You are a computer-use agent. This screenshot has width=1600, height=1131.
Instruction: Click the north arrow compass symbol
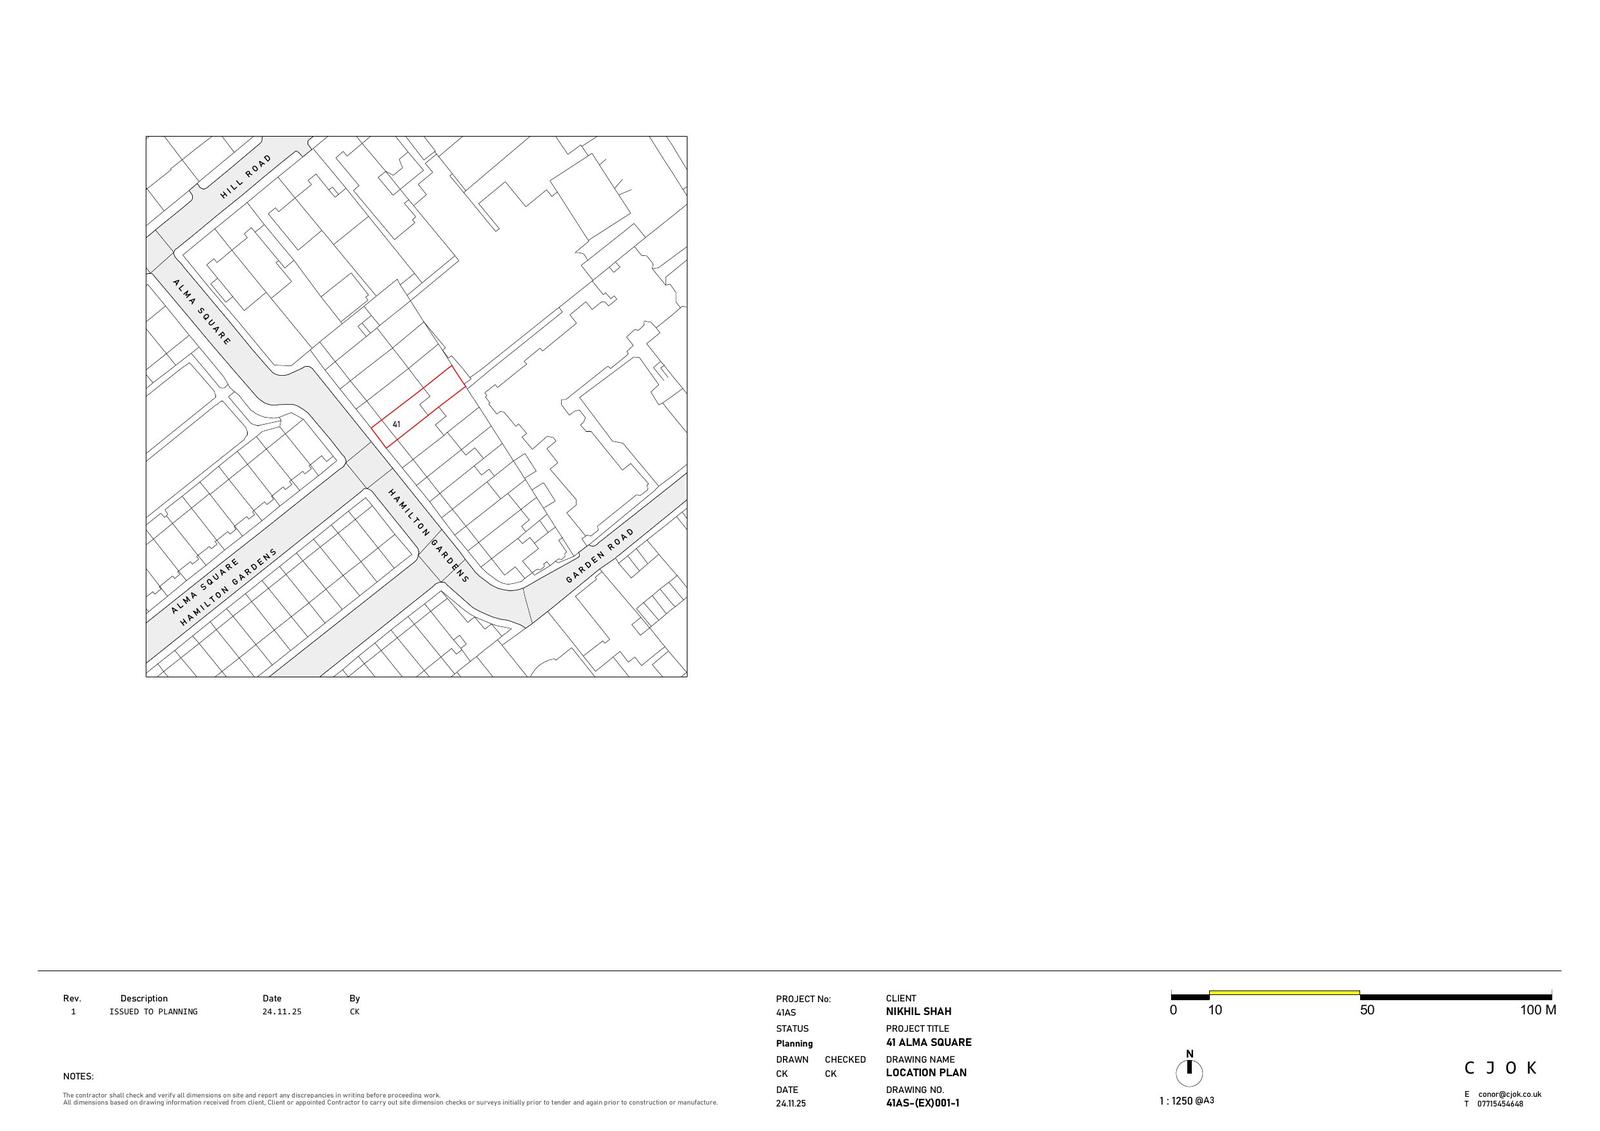click(x=1189, y=1072)
